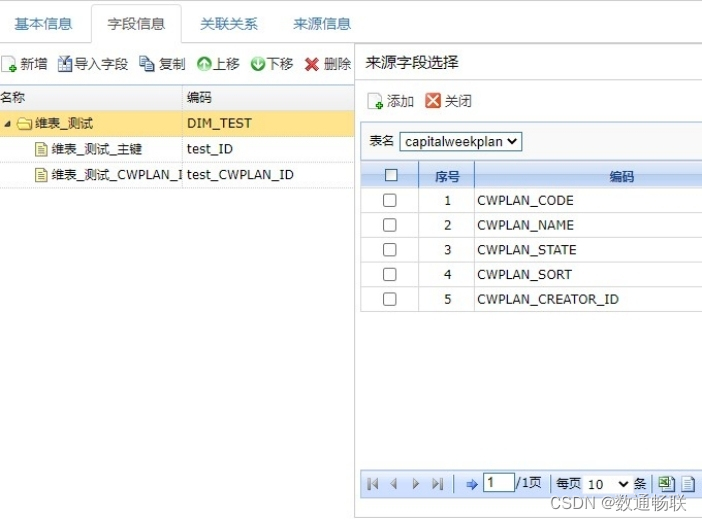The image size is (702, 521).
Task: Switch to the 字段信息 tab
Action: point(136,24)
